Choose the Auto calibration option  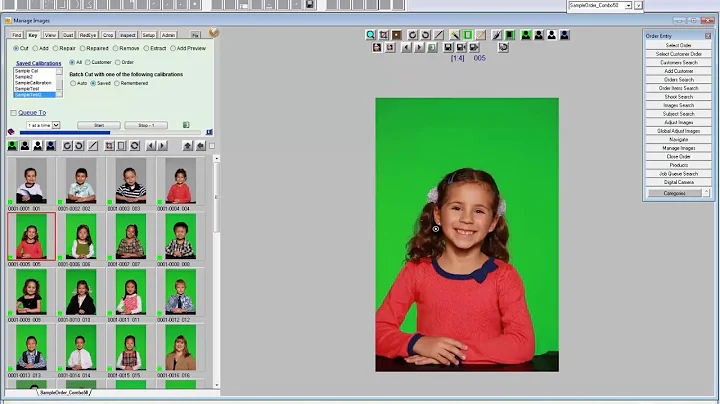[79, 84]
